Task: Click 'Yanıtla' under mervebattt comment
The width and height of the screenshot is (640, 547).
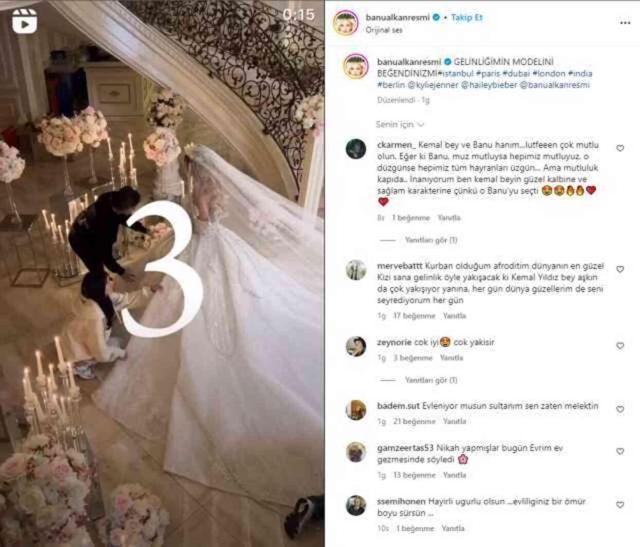Action: point(454,316)
